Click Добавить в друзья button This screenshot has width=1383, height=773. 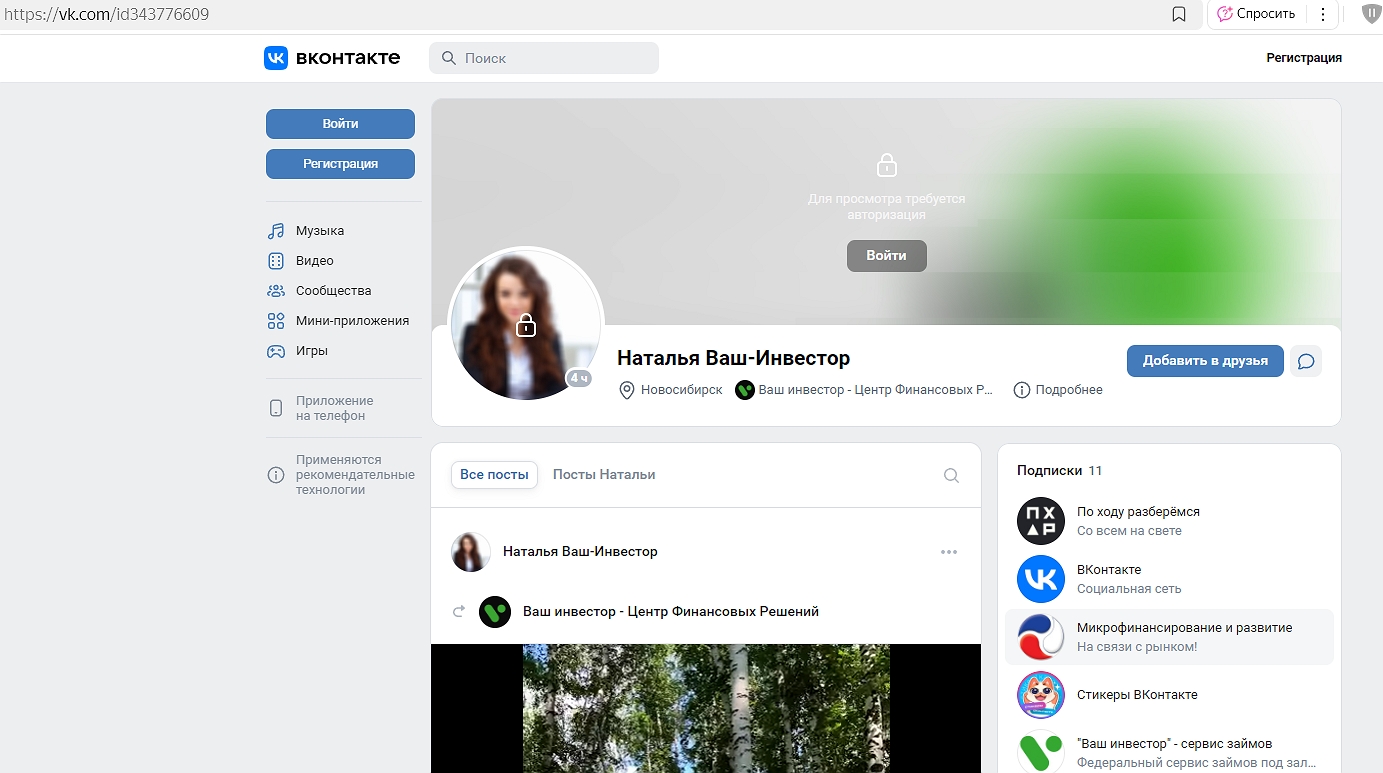coord(1205,361)
